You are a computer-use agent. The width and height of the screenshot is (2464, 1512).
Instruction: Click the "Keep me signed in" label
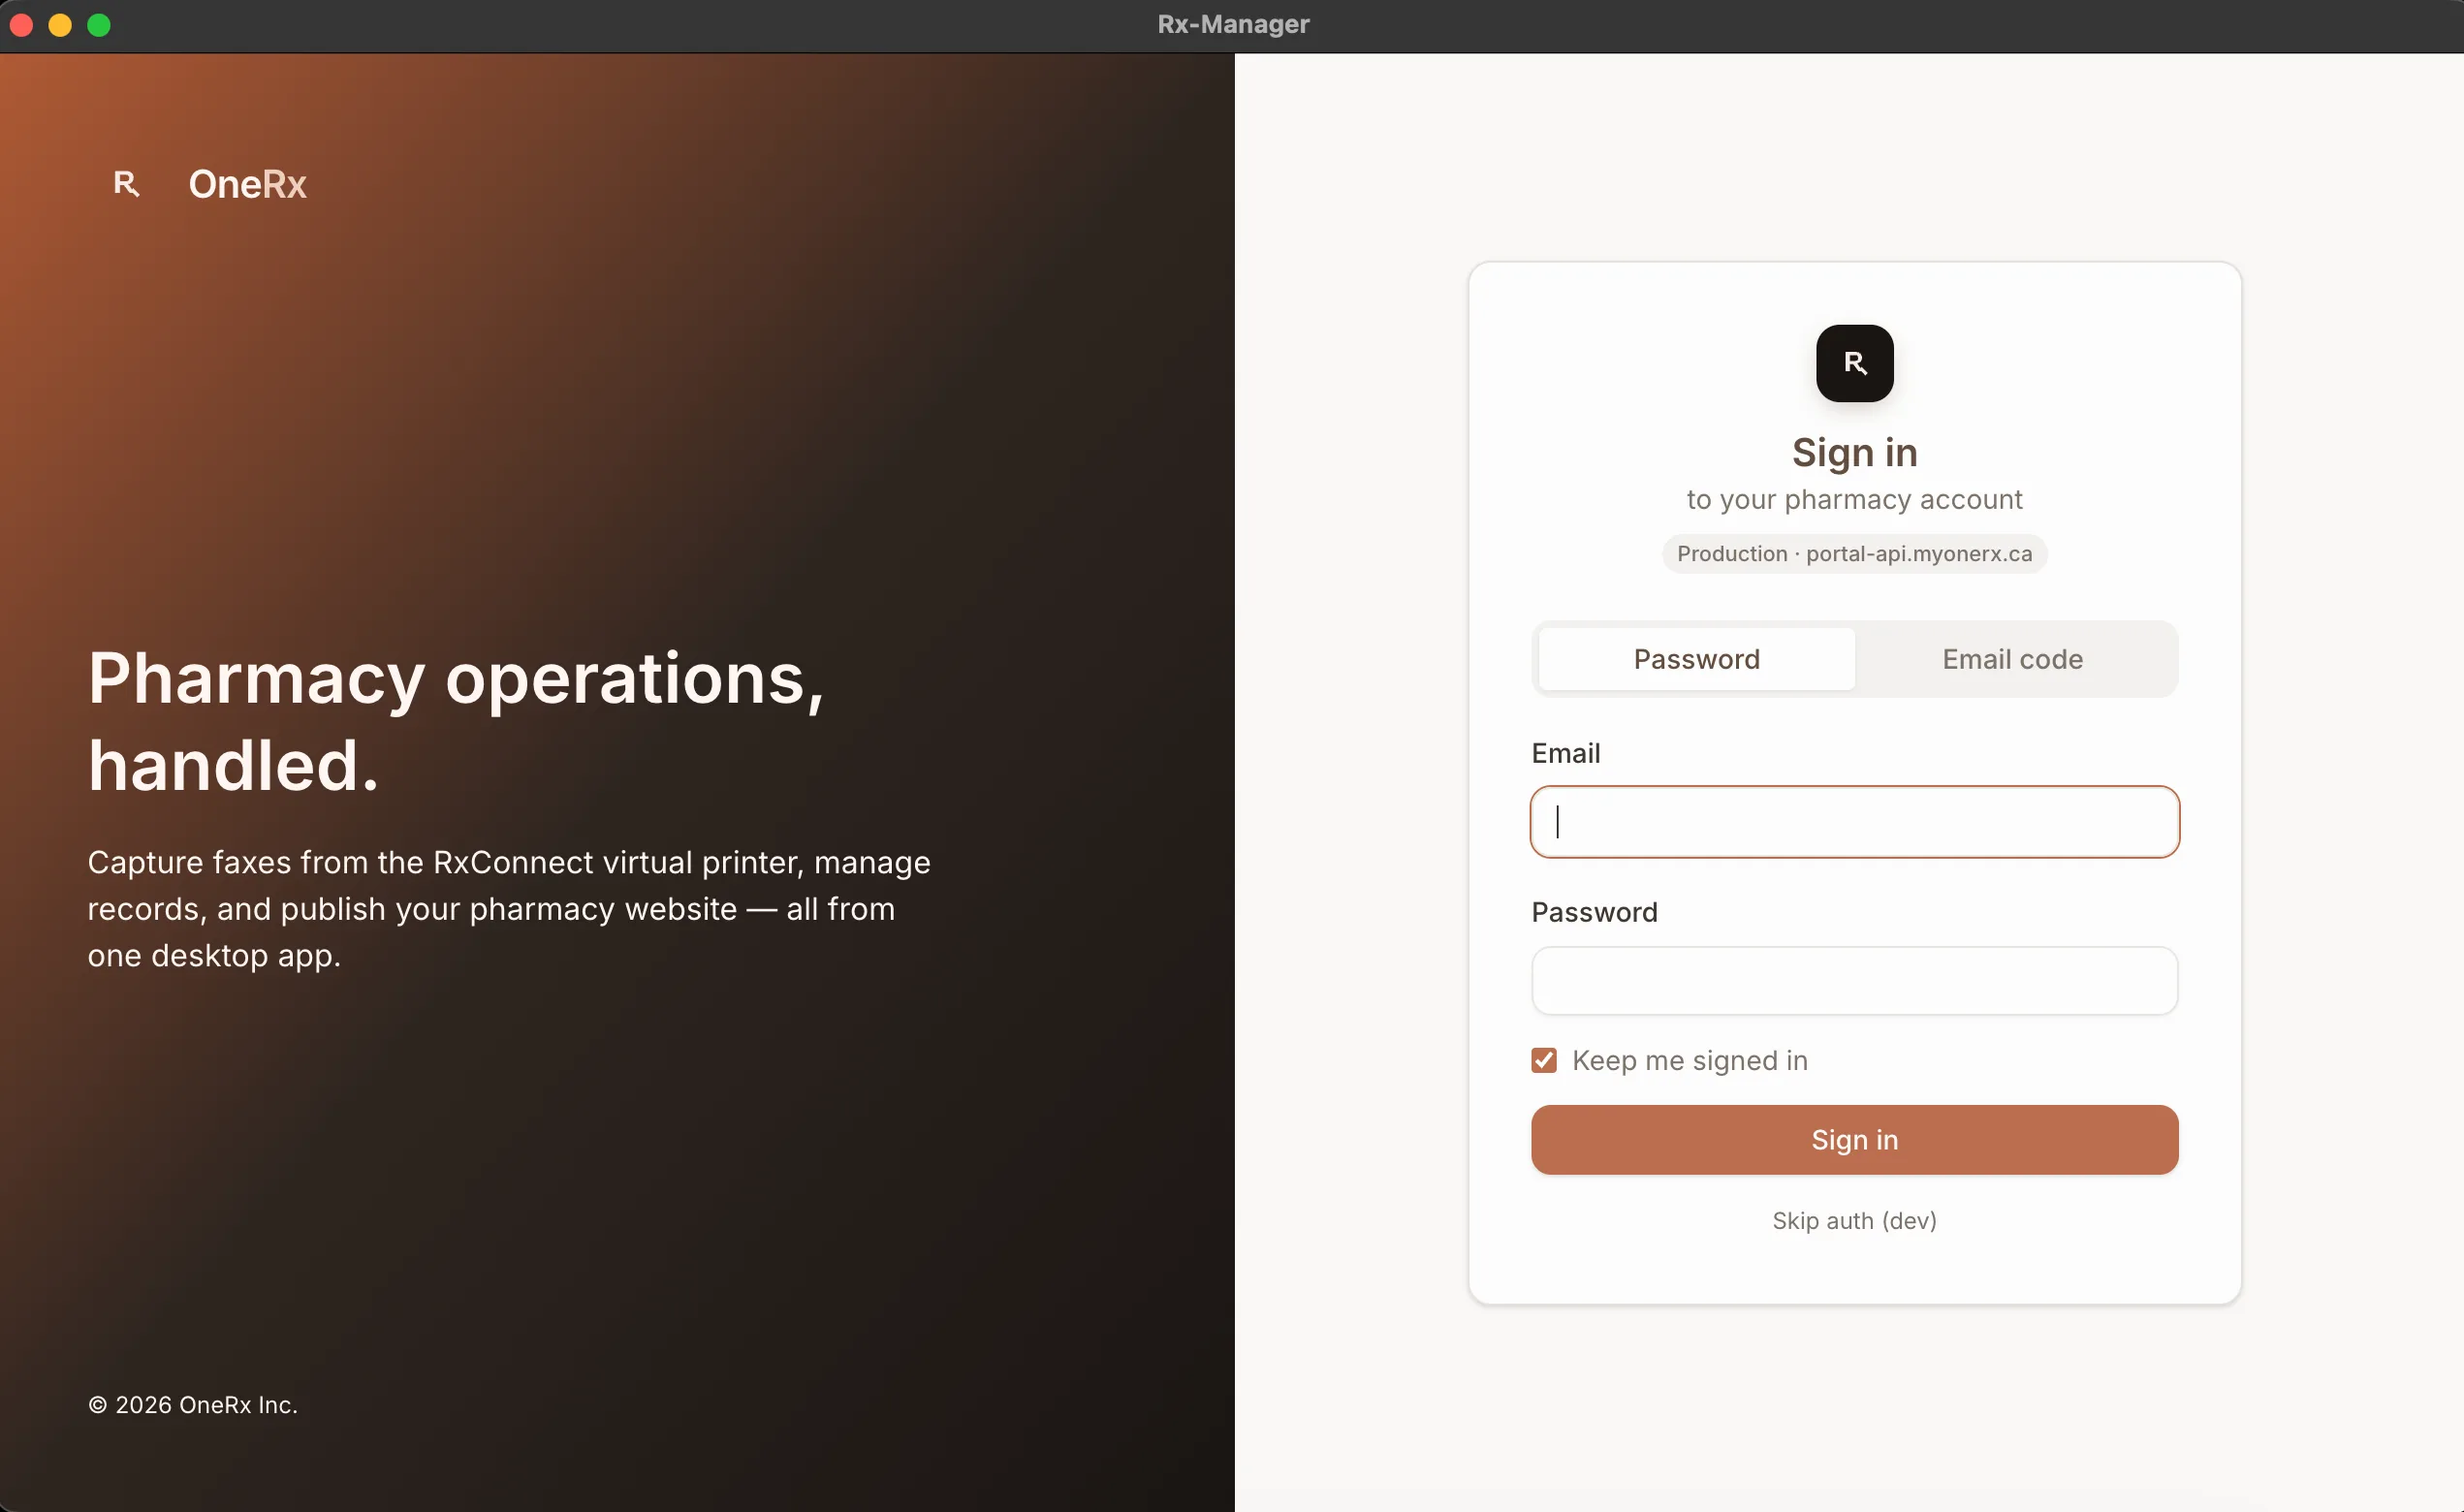pyautogui.click(x=1689, y=1060)
